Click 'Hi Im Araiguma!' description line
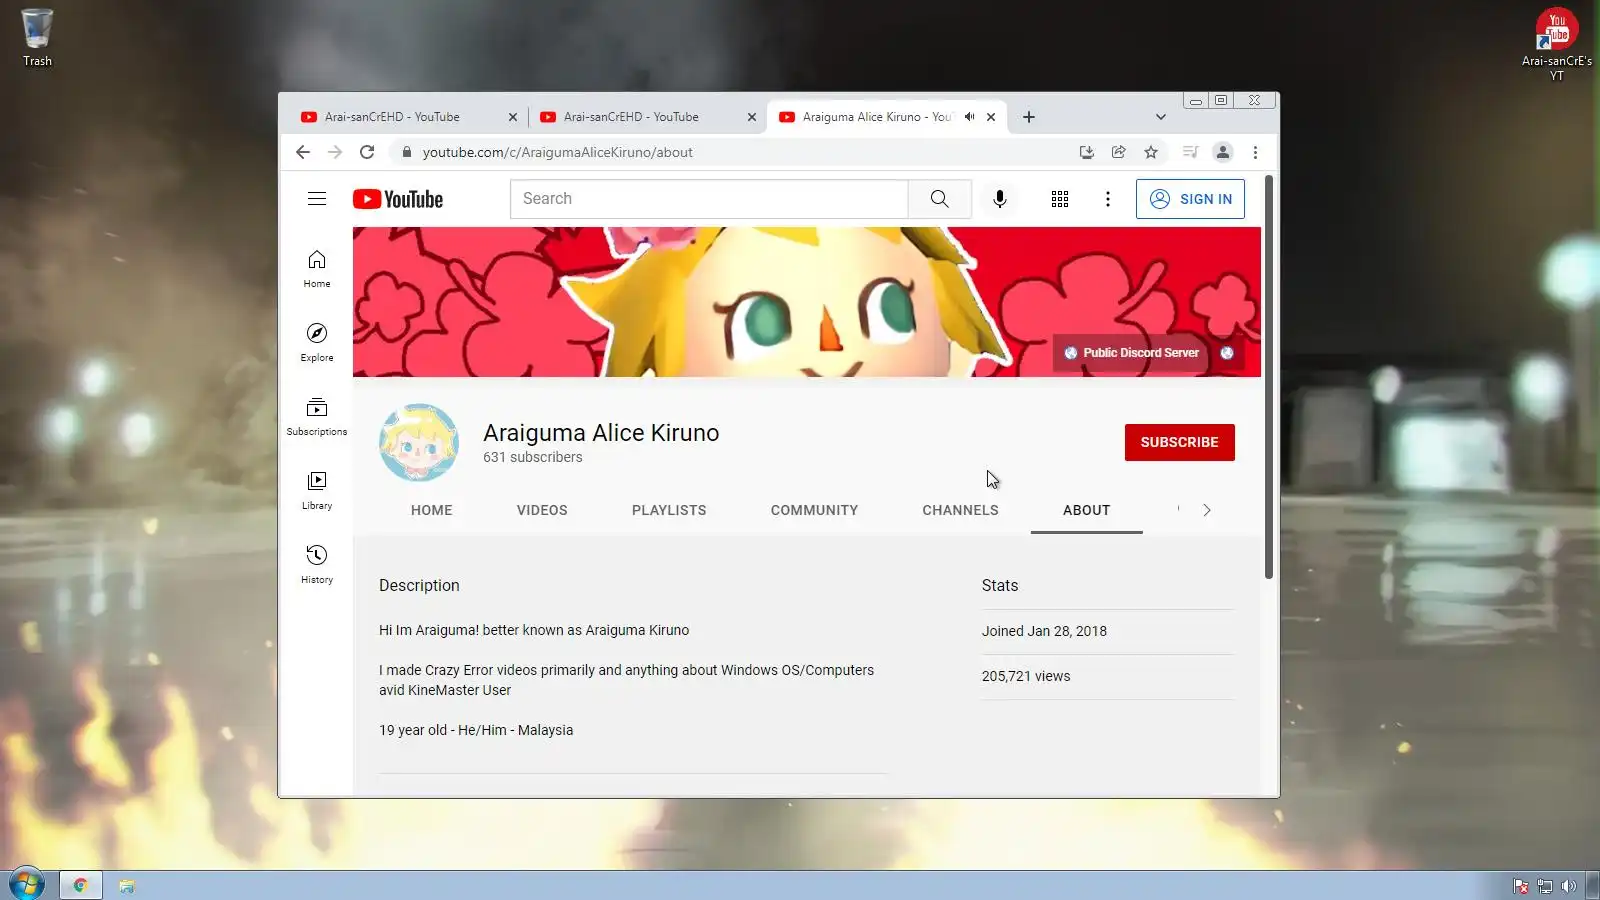1600x900 pixels. (x=534, y=630)
